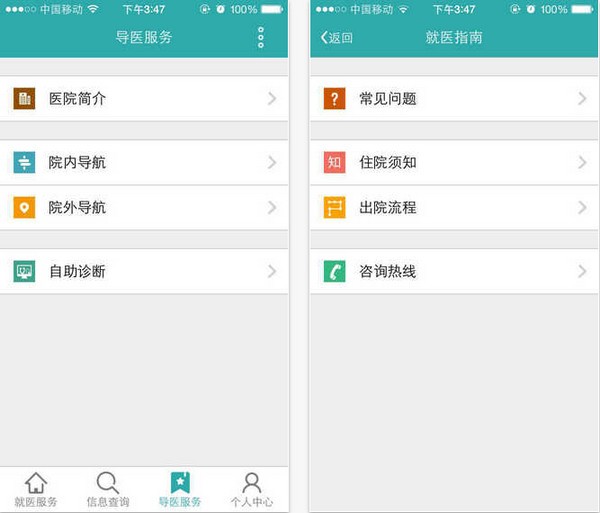
Task: Tap the right screen battery indicator
Action: pos(582,9)
